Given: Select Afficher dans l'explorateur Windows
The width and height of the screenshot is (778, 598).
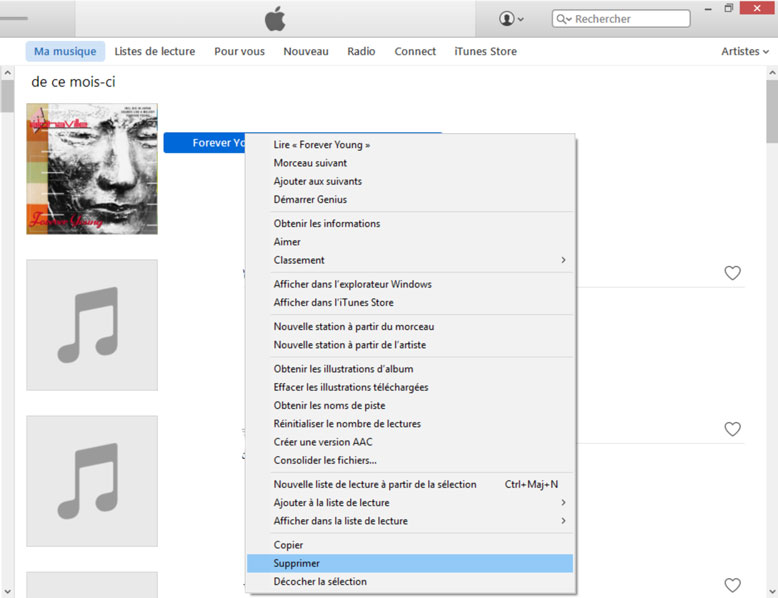Looking at the screenshot, I should point(410,284).
